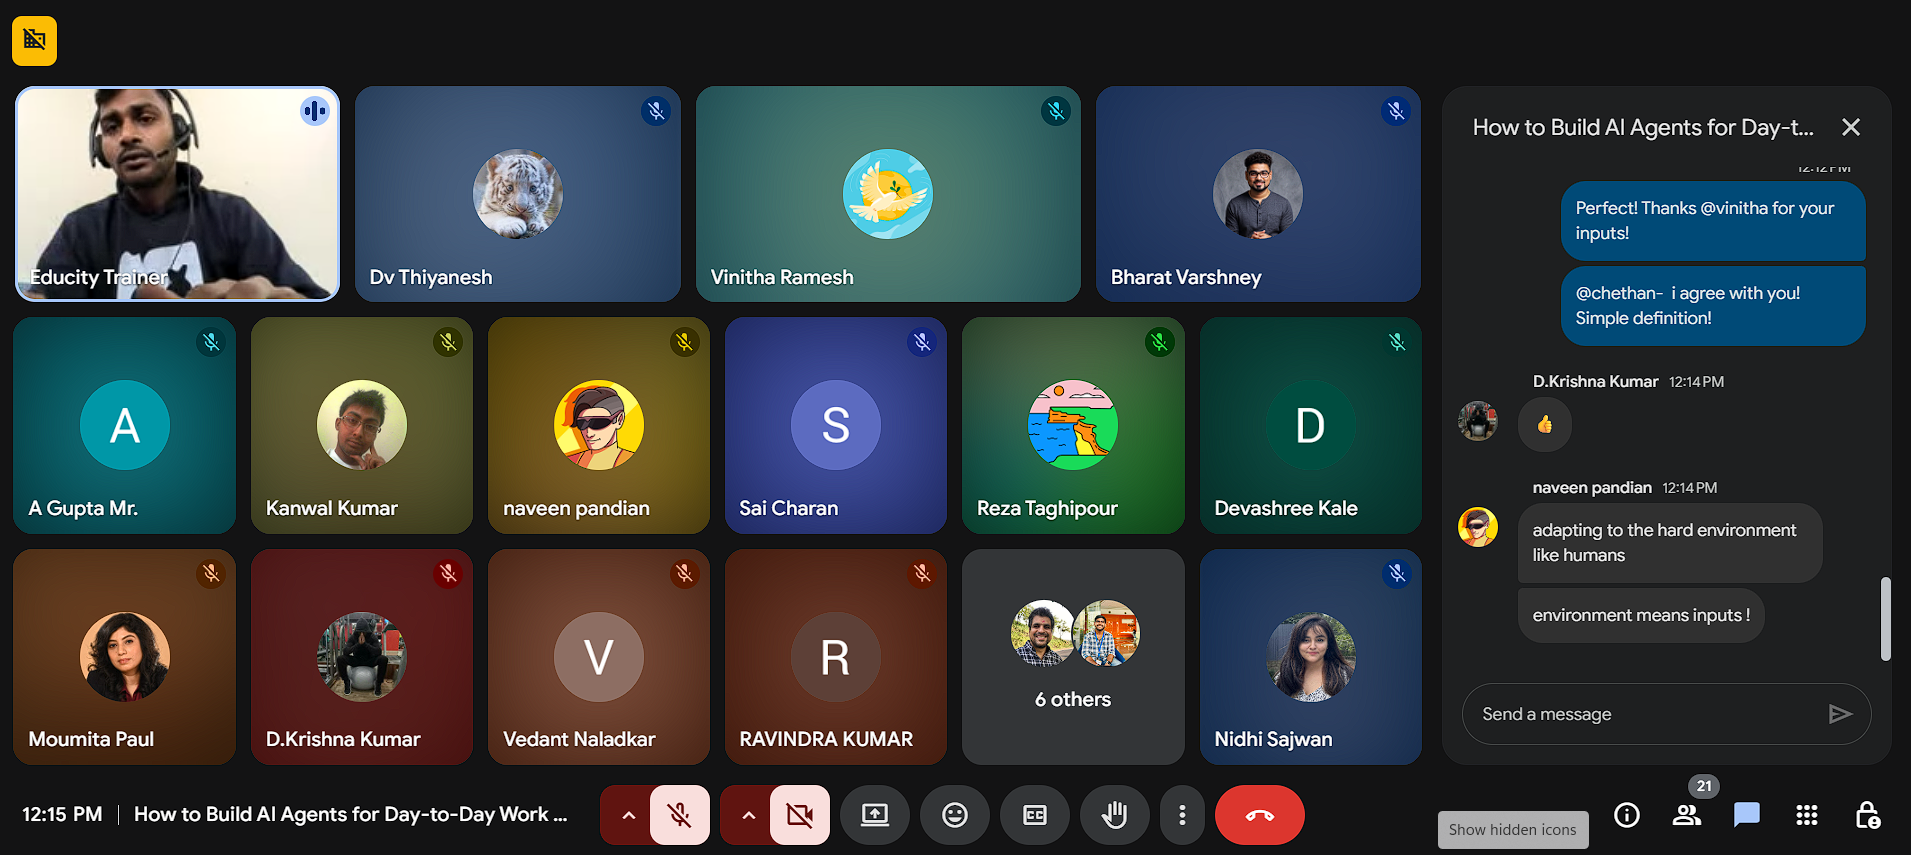Click muted mic icon on Sai Charan tile
The width and height of the screenshot is (1911, 855).
click(x=922, y=342)
